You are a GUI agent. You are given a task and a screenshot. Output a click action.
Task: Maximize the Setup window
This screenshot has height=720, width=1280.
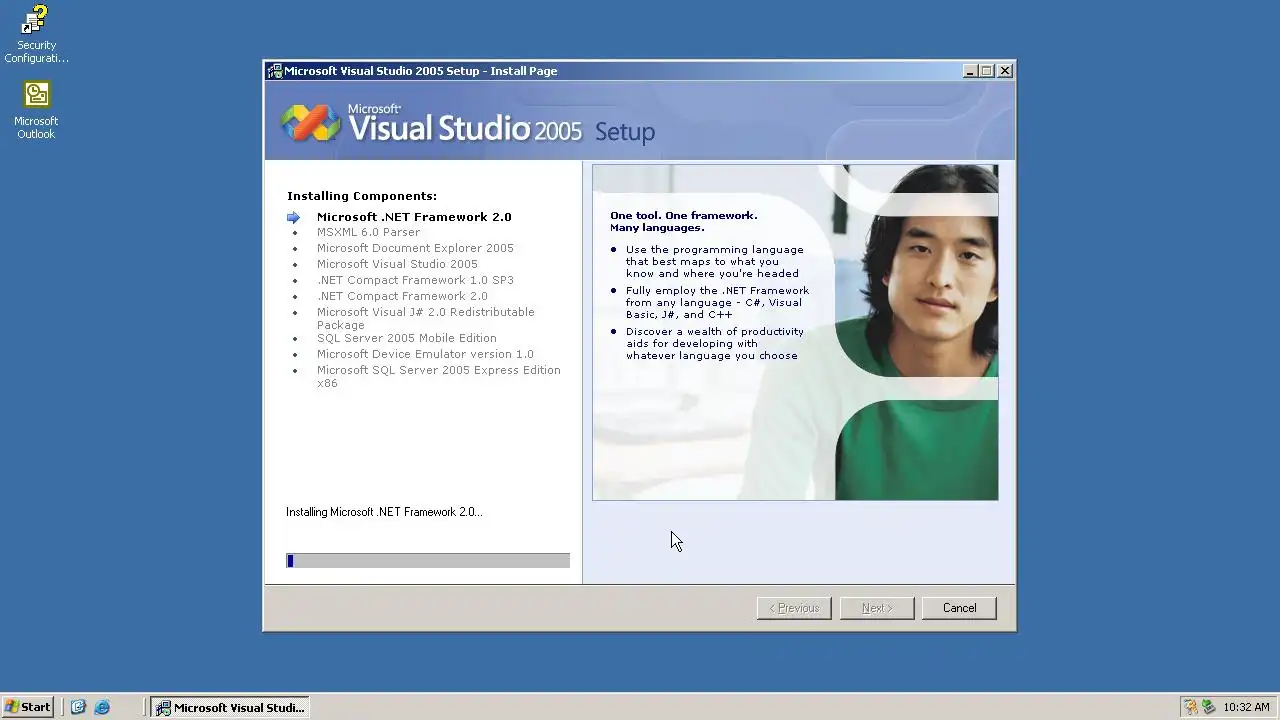tap(986, 71)
